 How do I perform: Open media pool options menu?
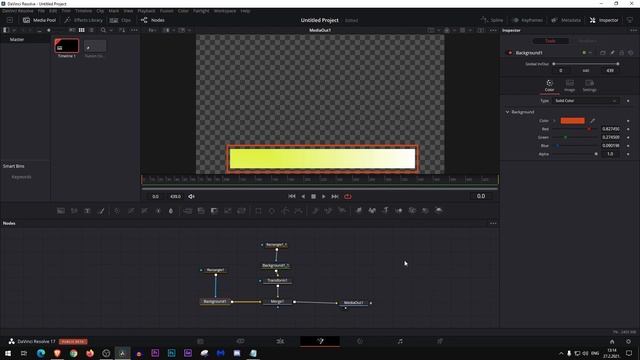coord(134,30)
